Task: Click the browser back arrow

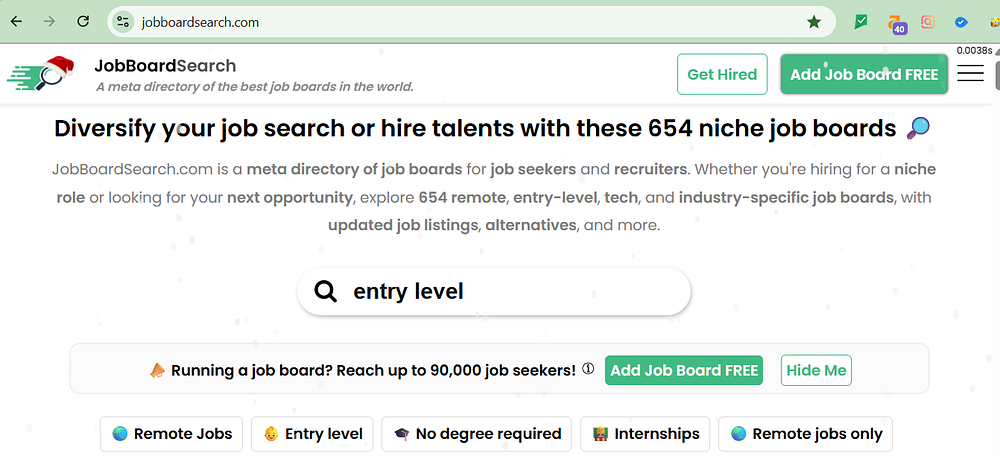Action: pyautogui.click(x=16, y=21)
